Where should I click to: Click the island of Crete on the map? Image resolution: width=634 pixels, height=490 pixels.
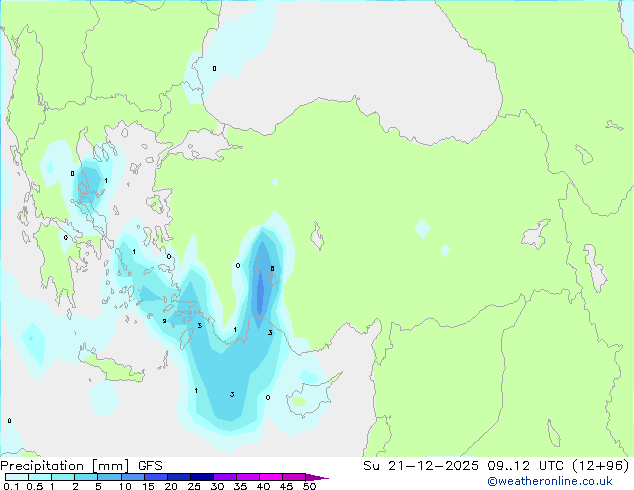coord(111,366)
